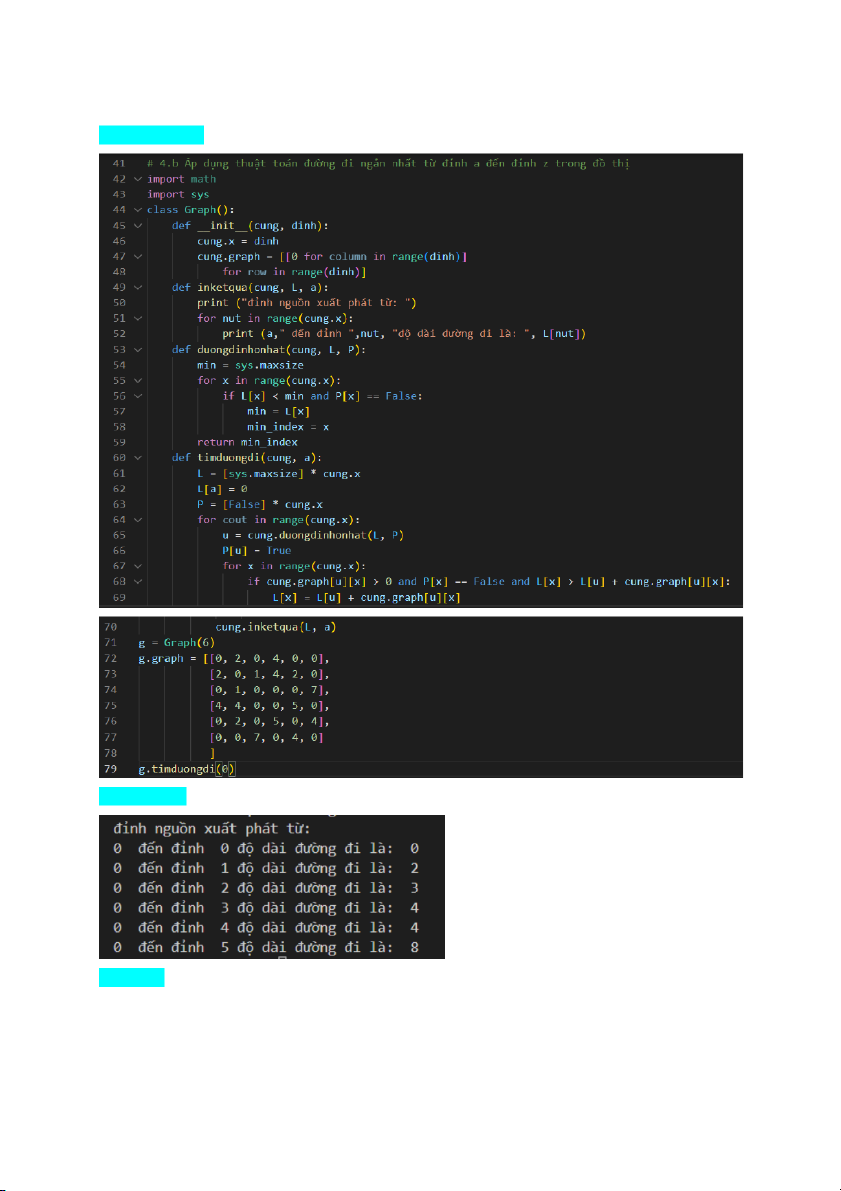Click matrix row '[0, 2, 0, 5, 0, 4],'

[270, 722]
